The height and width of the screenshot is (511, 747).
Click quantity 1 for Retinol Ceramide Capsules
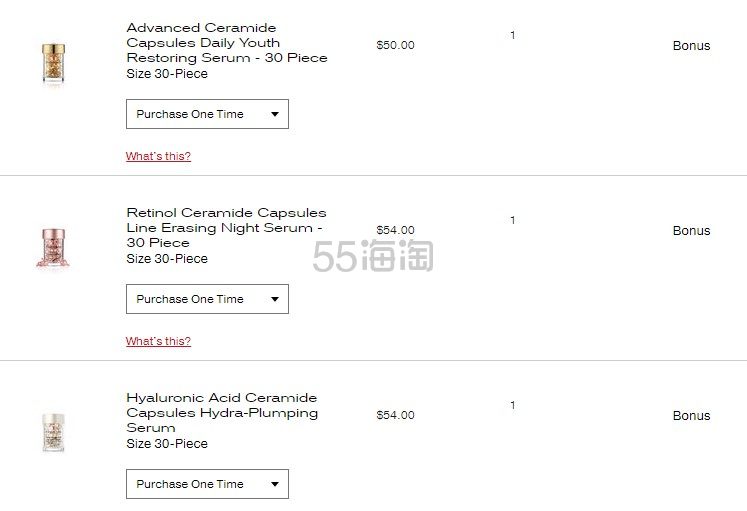click(x=513, y=221)
